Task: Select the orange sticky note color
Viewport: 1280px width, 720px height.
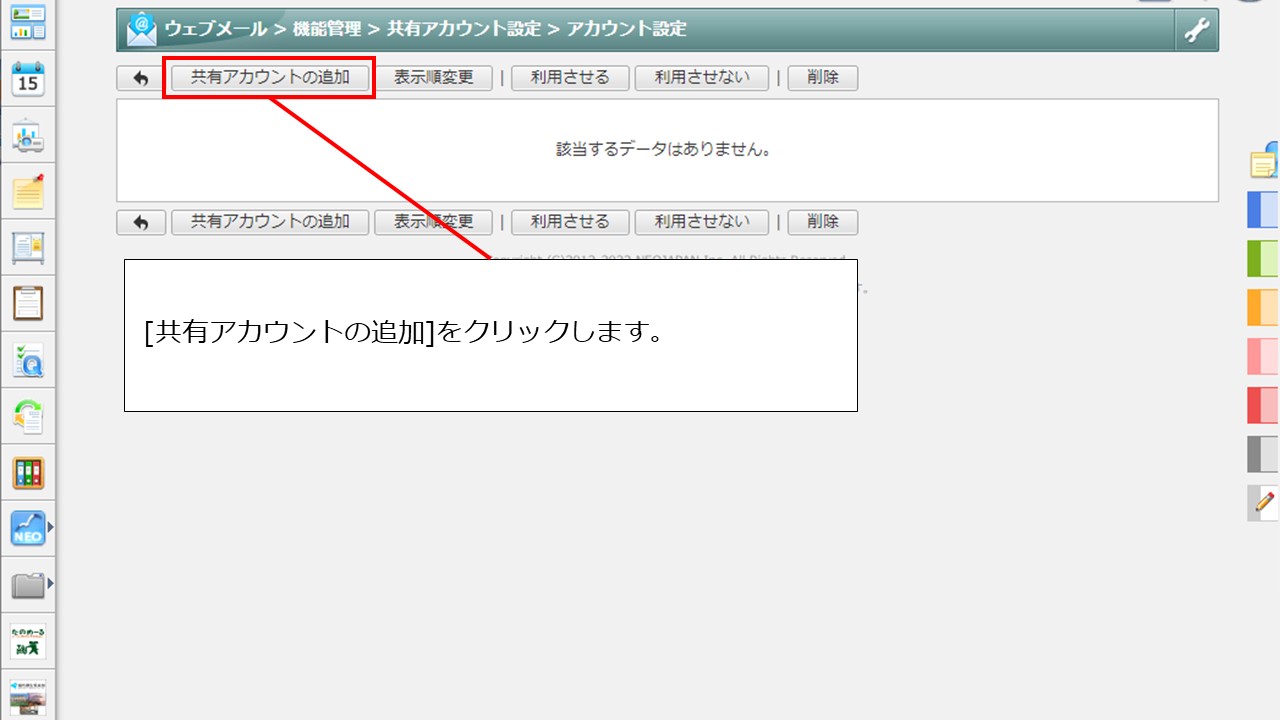Action: pyautogui.click(x=1263, y=307)
